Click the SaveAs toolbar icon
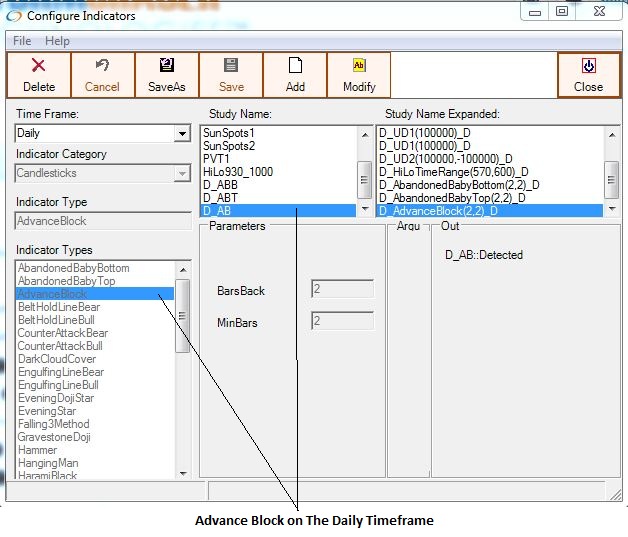The height and width of the screenshot is (537, 628). (166, 66)
